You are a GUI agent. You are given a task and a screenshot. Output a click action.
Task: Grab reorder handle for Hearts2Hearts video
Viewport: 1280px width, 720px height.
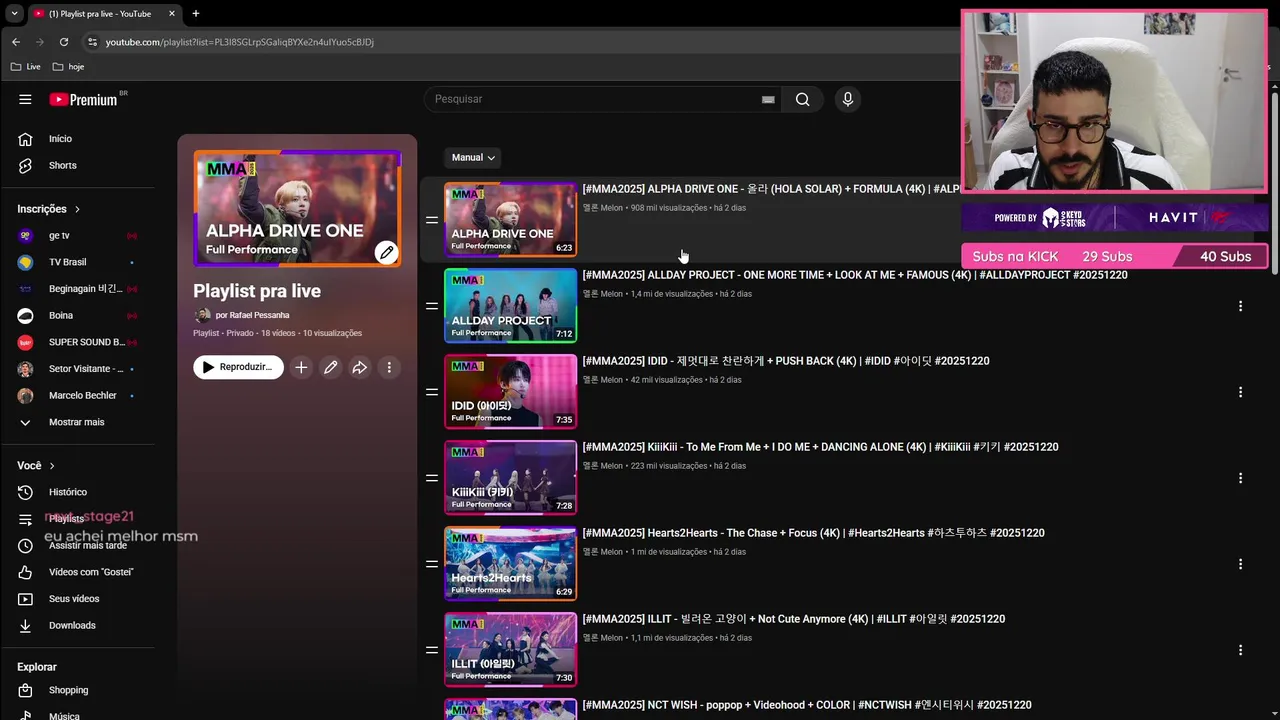[x=432, y=564]
